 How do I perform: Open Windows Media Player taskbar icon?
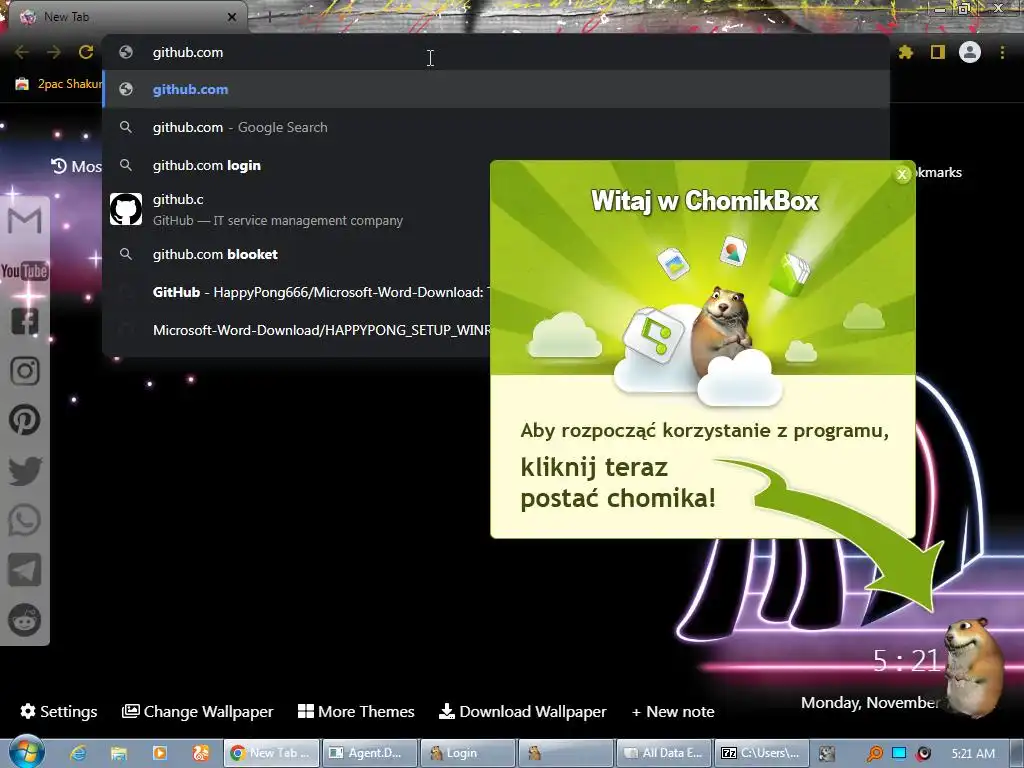click(x=160, y=753)
